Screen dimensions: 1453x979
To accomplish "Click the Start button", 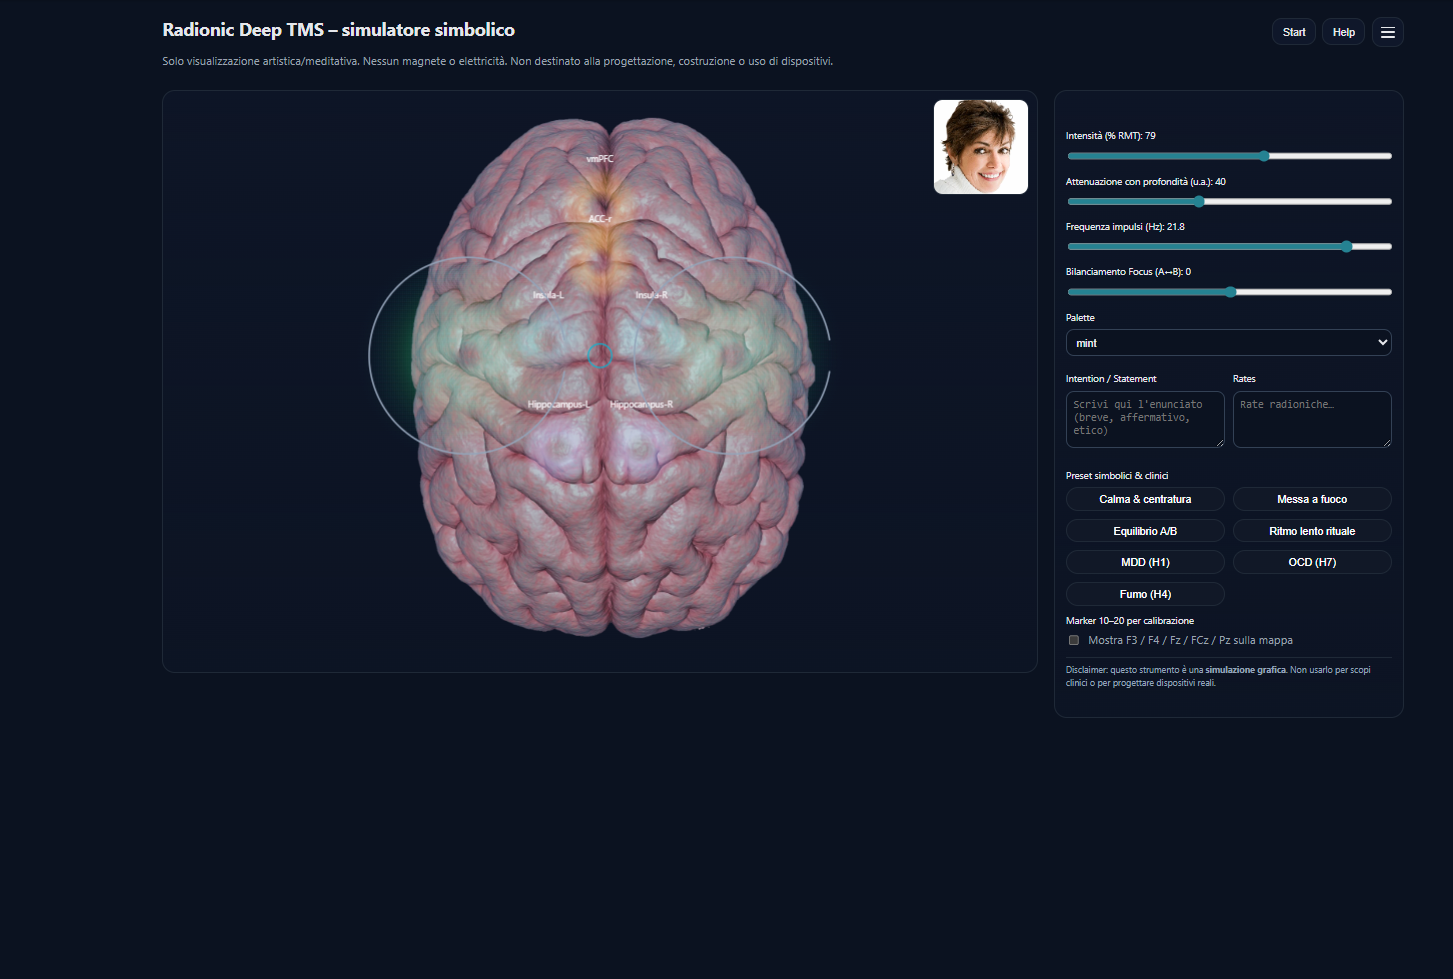I will point(1294,32).
